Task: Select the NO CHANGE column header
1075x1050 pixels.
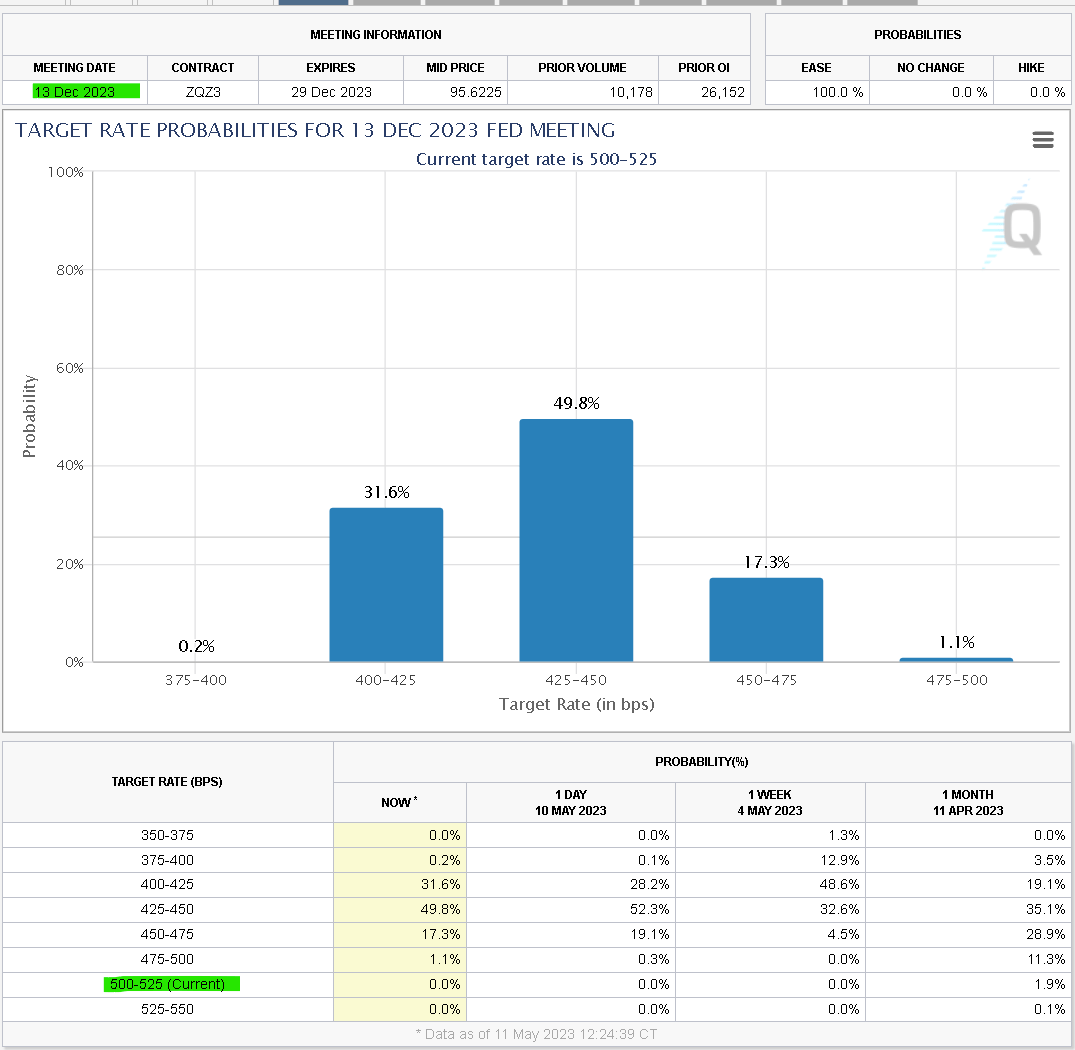Action: (930, 68)
